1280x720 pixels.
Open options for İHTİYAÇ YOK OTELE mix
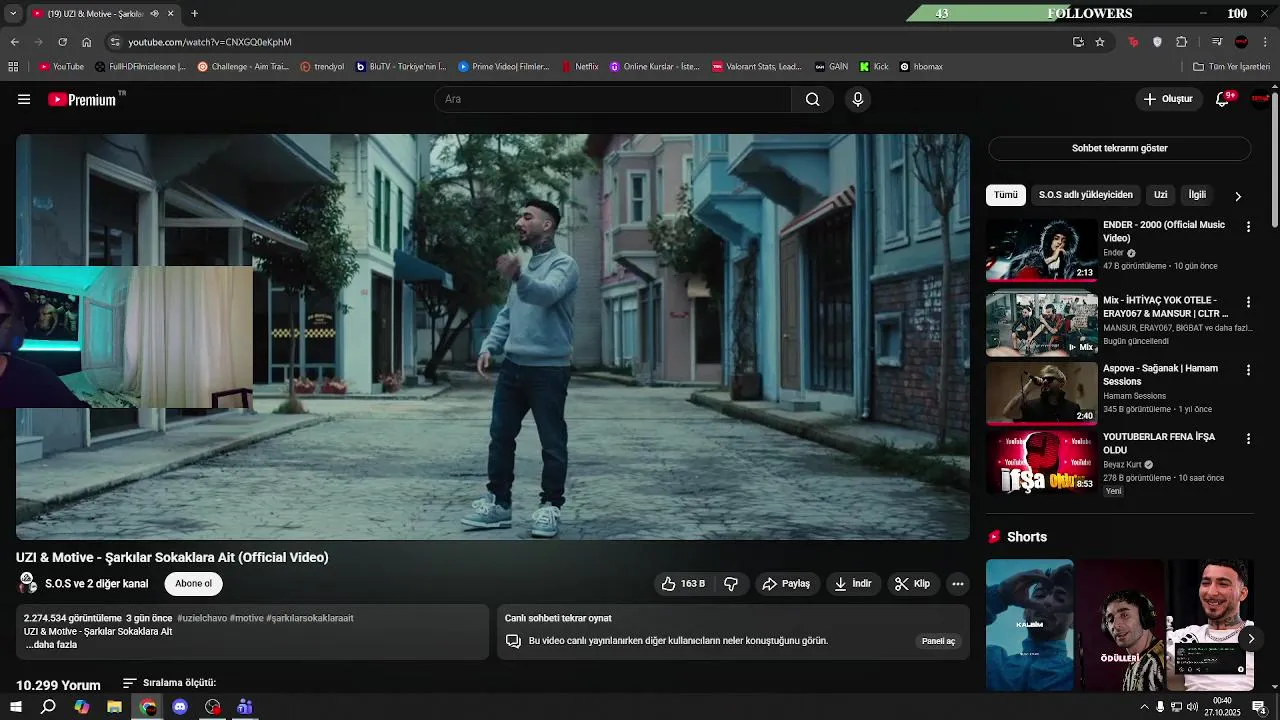pos(1248,302)
